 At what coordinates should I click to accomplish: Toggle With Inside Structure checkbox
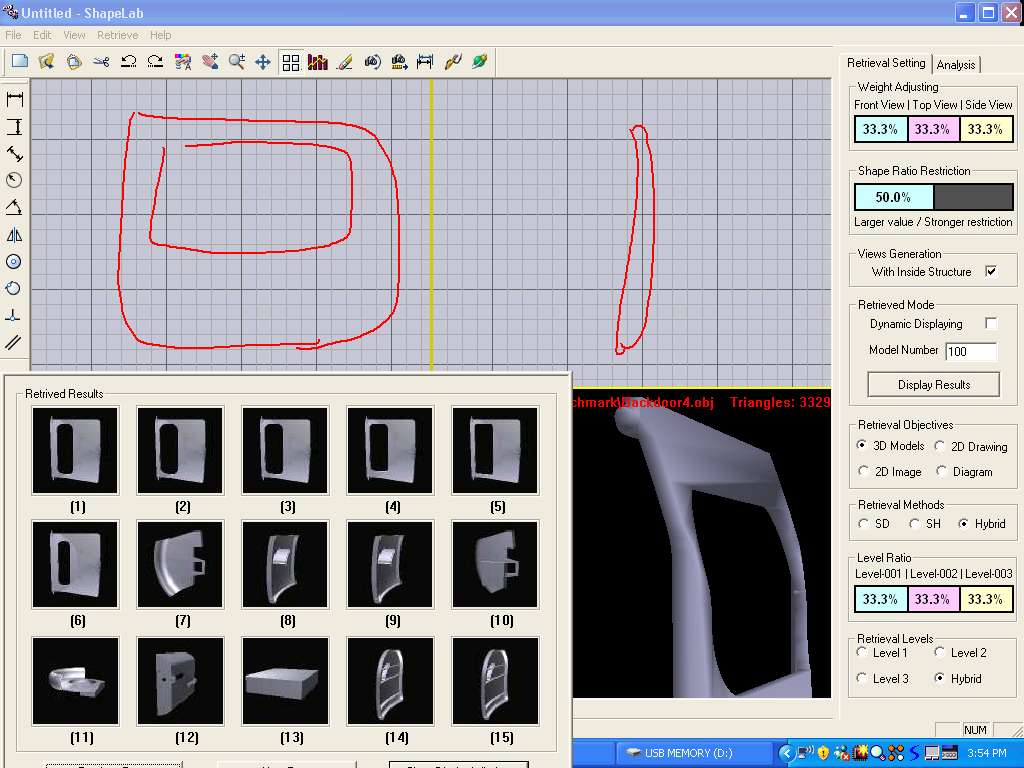coord(991,271)
